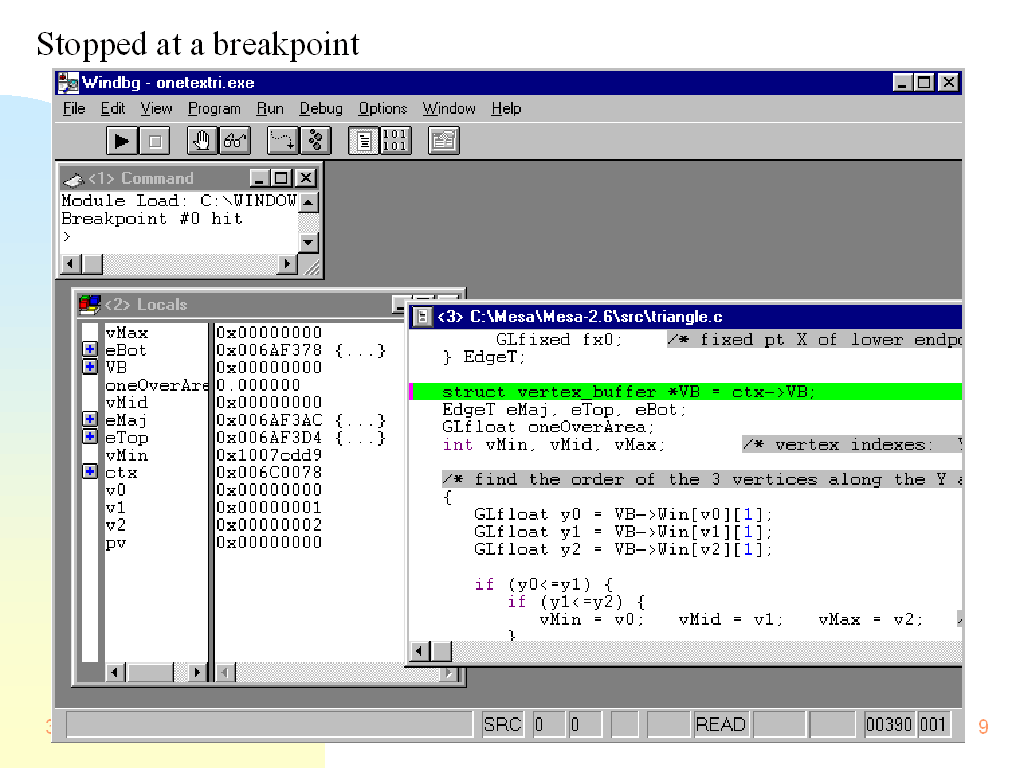Viewport: 1024px width, 768px height.
Task: Click the hand breakpoint toolbar icon
Action: pos(203,141)
